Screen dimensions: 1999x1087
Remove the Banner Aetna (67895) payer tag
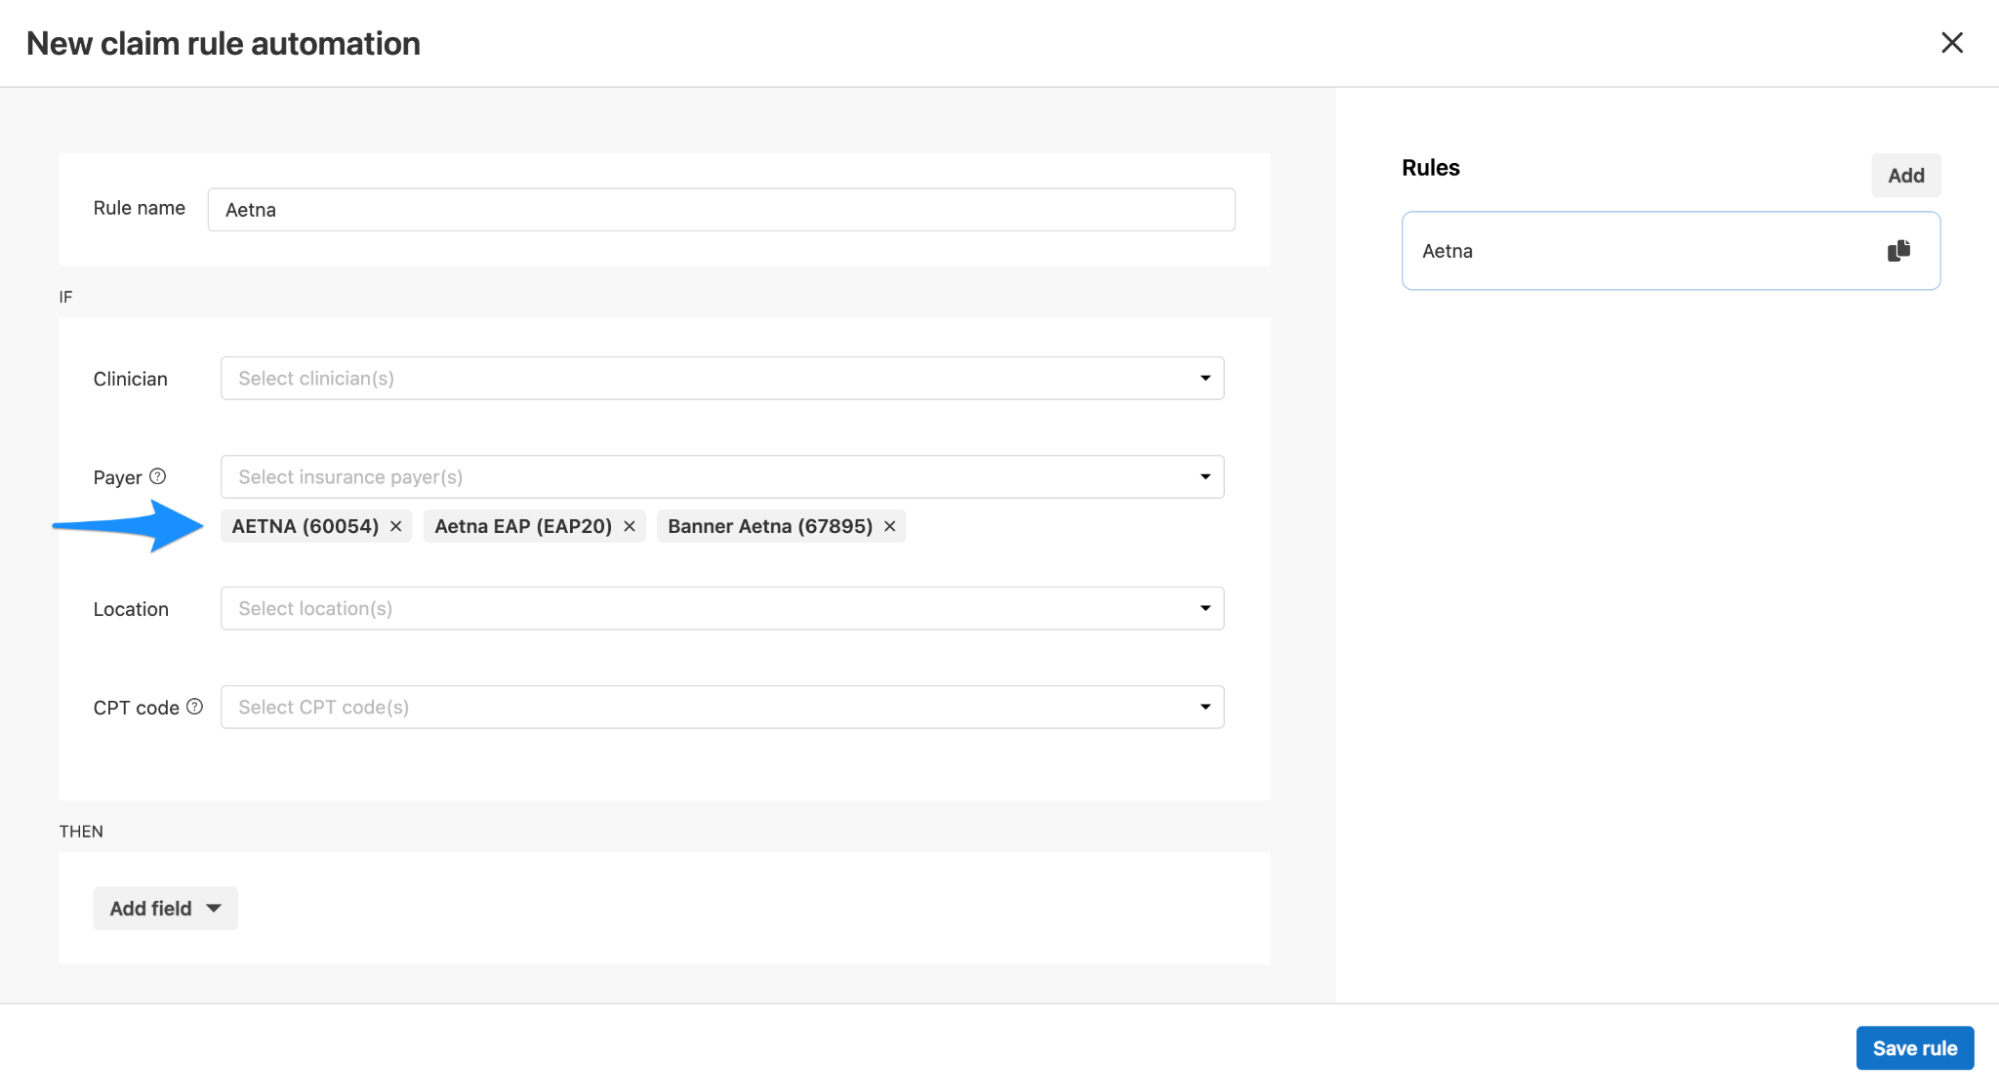pos(889,526)
